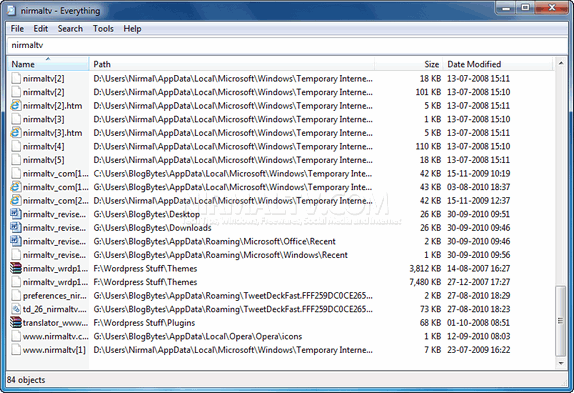Open the Help menu
This screenshot has height=393, width=574.
point(132,29)
